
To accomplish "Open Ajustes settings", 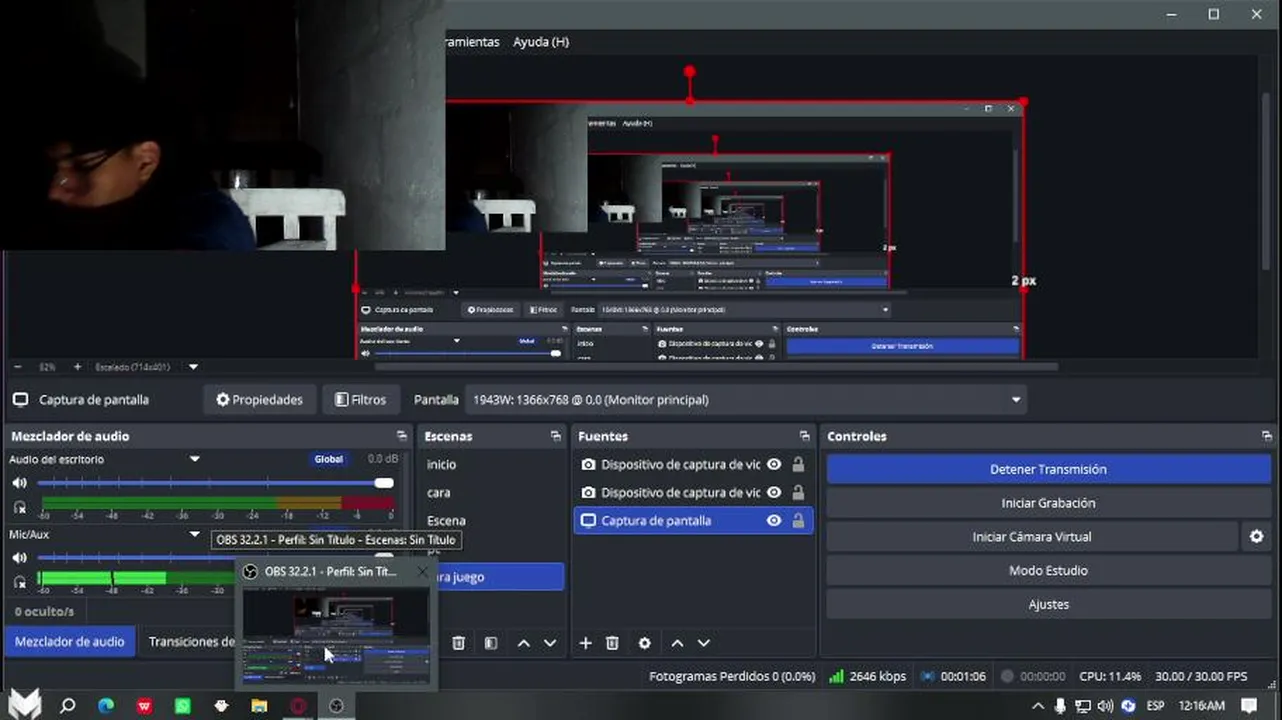I will click(1049, 605).
